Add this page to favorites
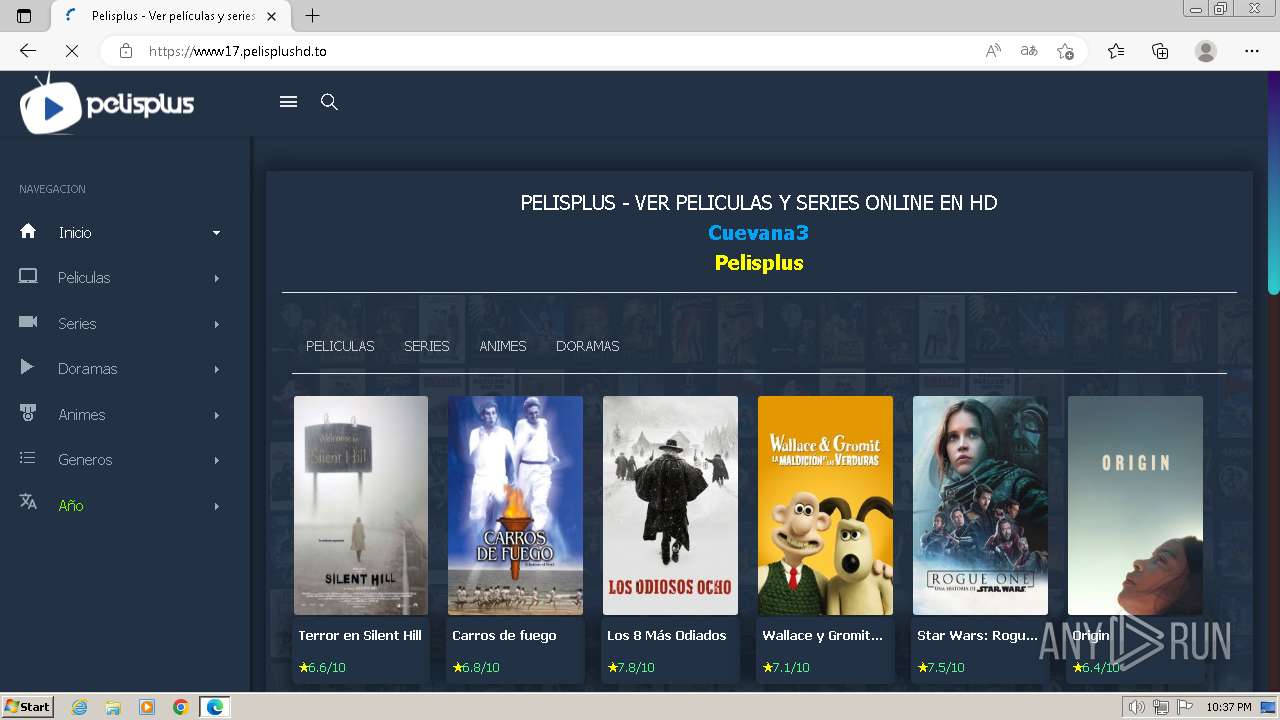 click(x=1065, y=51)
